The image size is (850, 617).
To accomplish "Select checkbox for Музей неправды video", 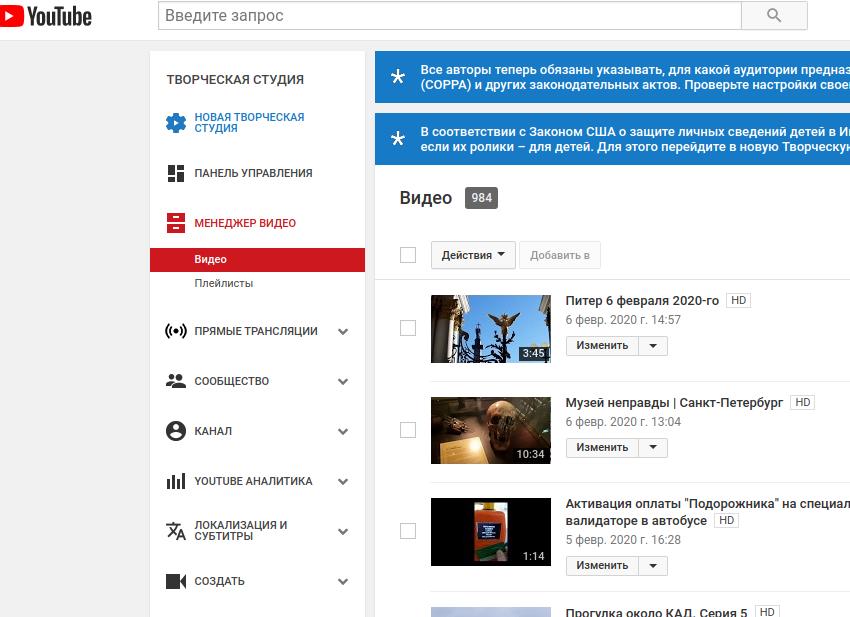I will 408,430.
